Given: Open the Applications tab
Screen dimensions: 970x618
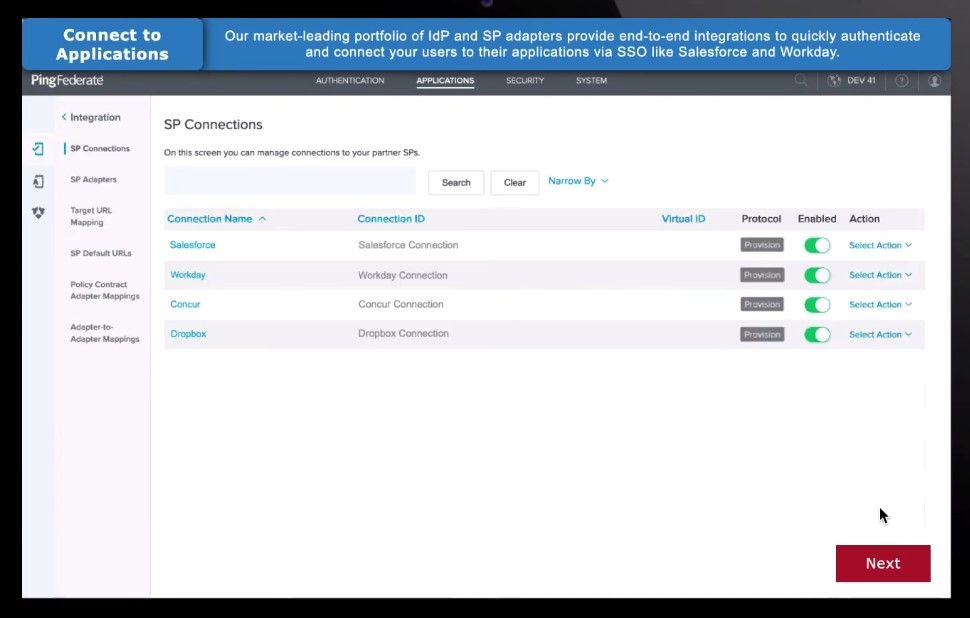Looking at the screenshot, I should (x=445, y=80).
